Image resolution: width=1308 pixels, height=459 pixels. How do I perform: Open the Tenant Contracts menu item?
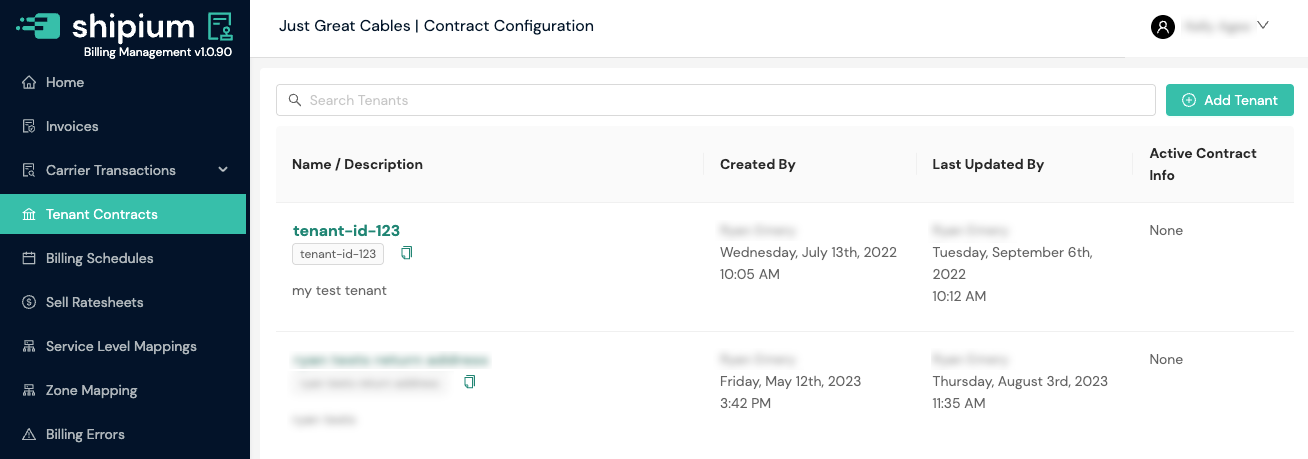pos(102,214)
